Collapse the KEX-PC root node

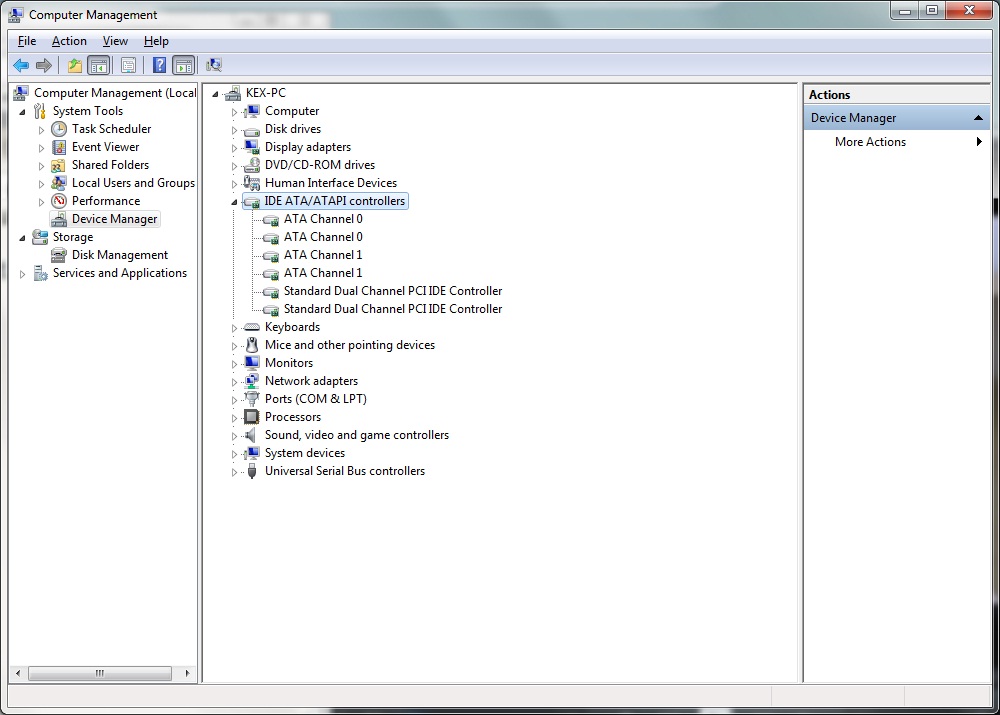pyautogui.click(x=216, y=94)
